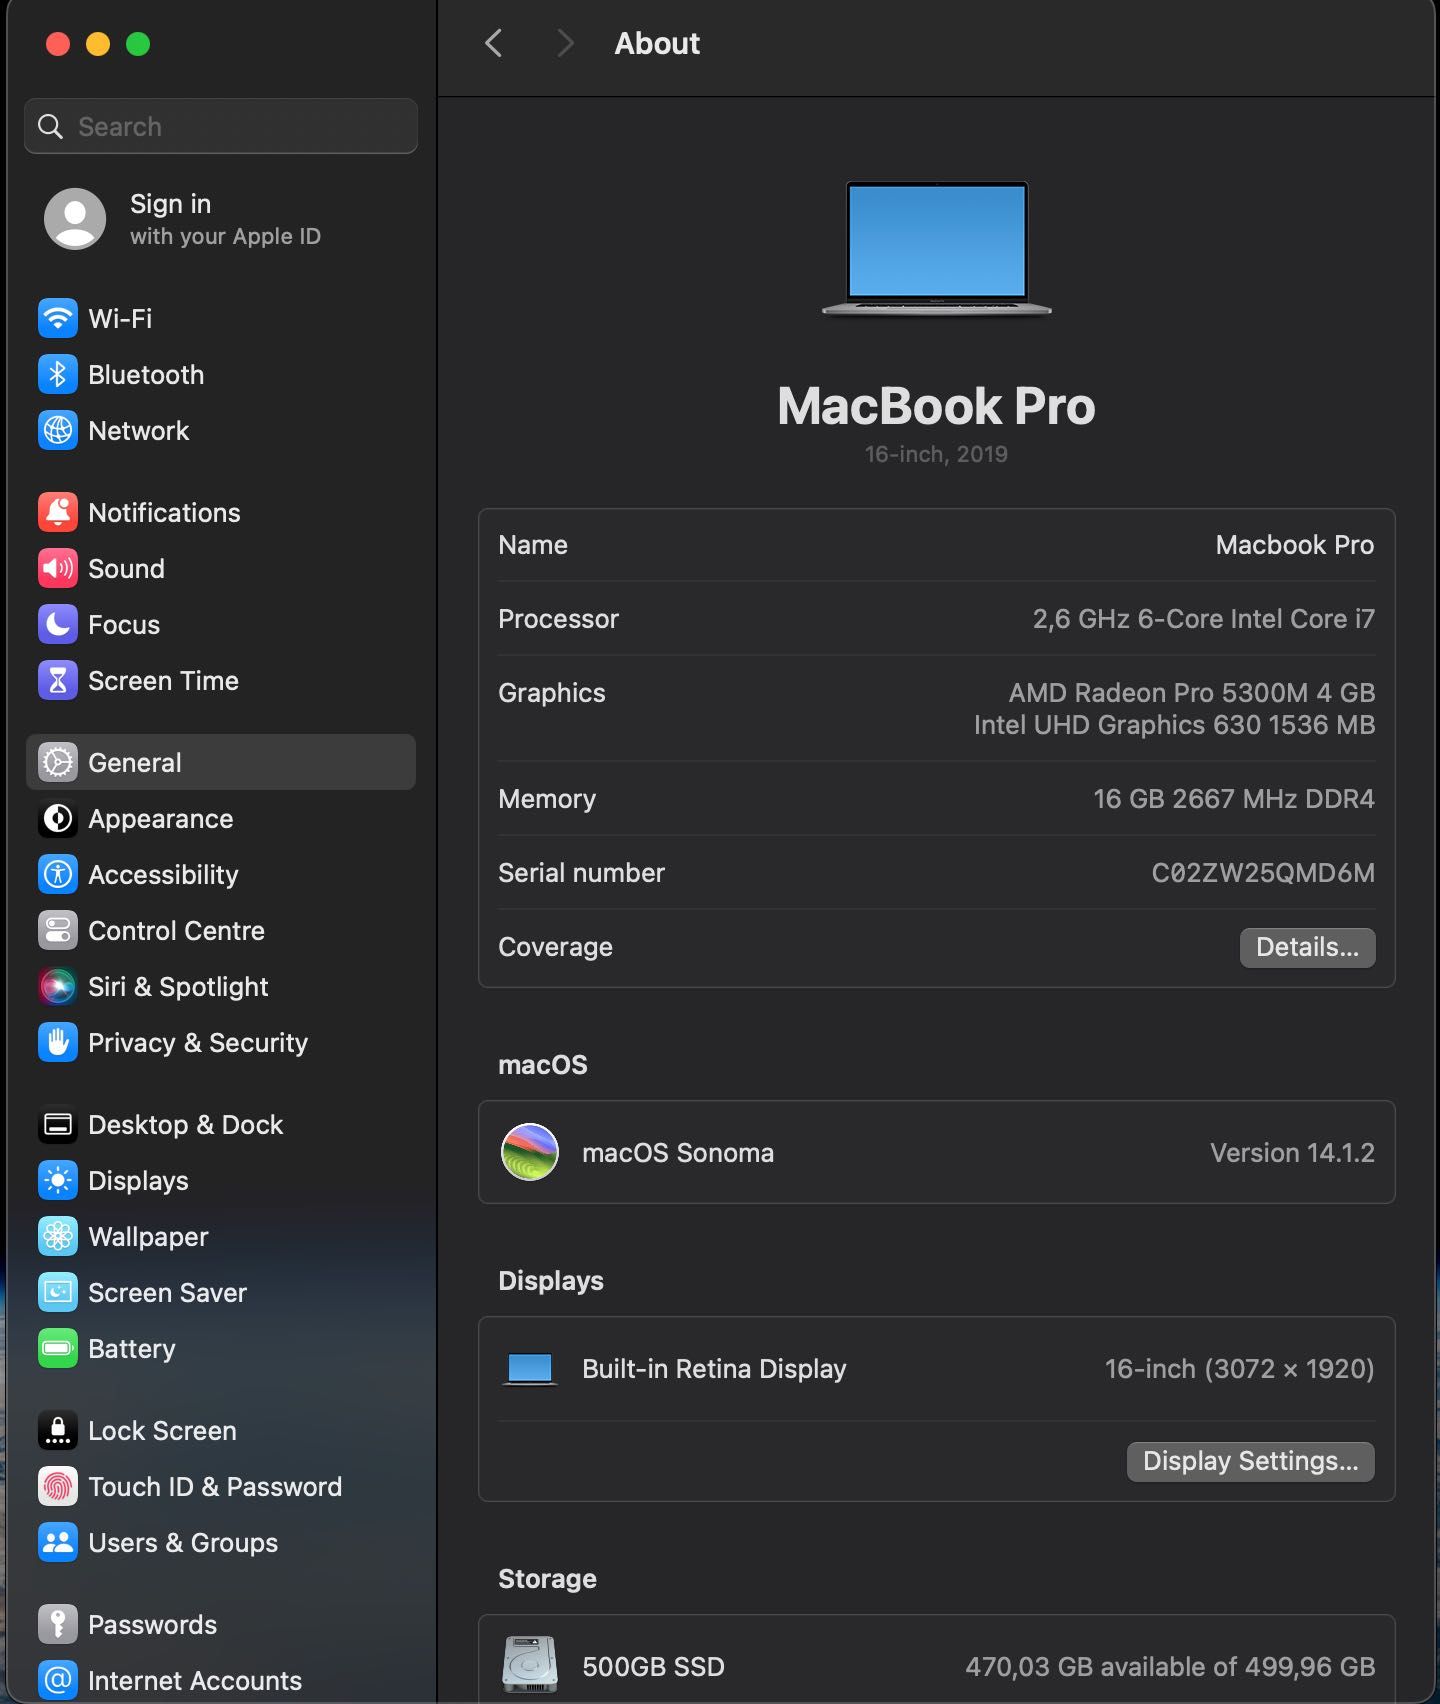Open Focus moon icon

coord(58,625)
